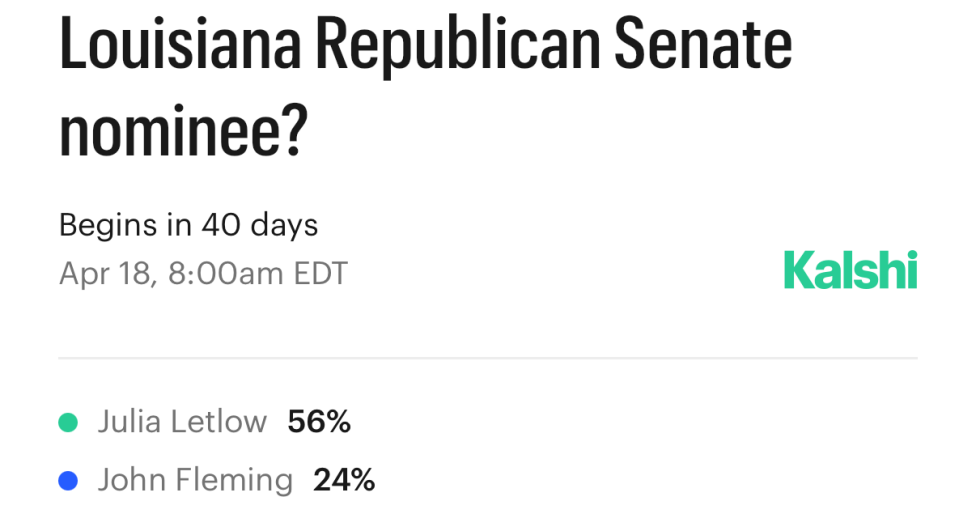975x512 pixels.
Task: Click the horizontal divider line
Action: pos(488,357)
